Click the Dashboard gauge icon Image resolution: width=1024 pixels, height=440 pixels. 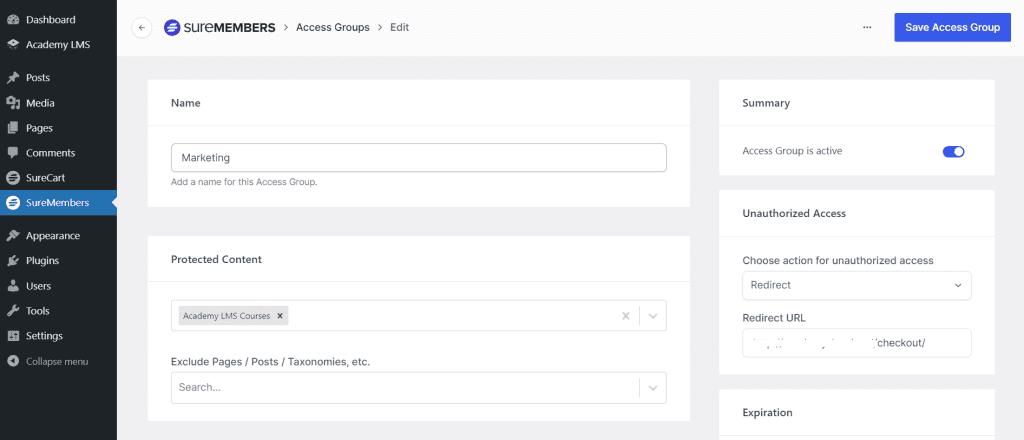[12, 20]
